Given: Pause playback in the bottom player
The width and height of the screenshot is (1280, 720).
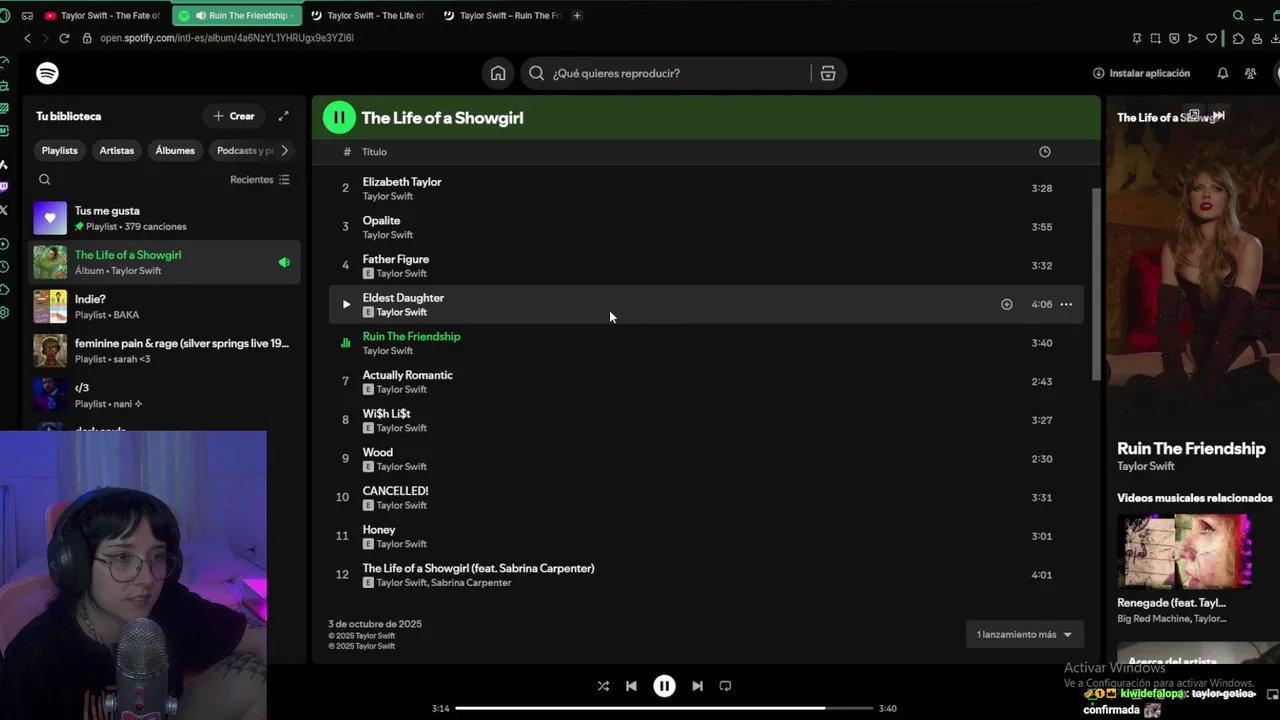Looking at the screenshot, I should [664, 686].
